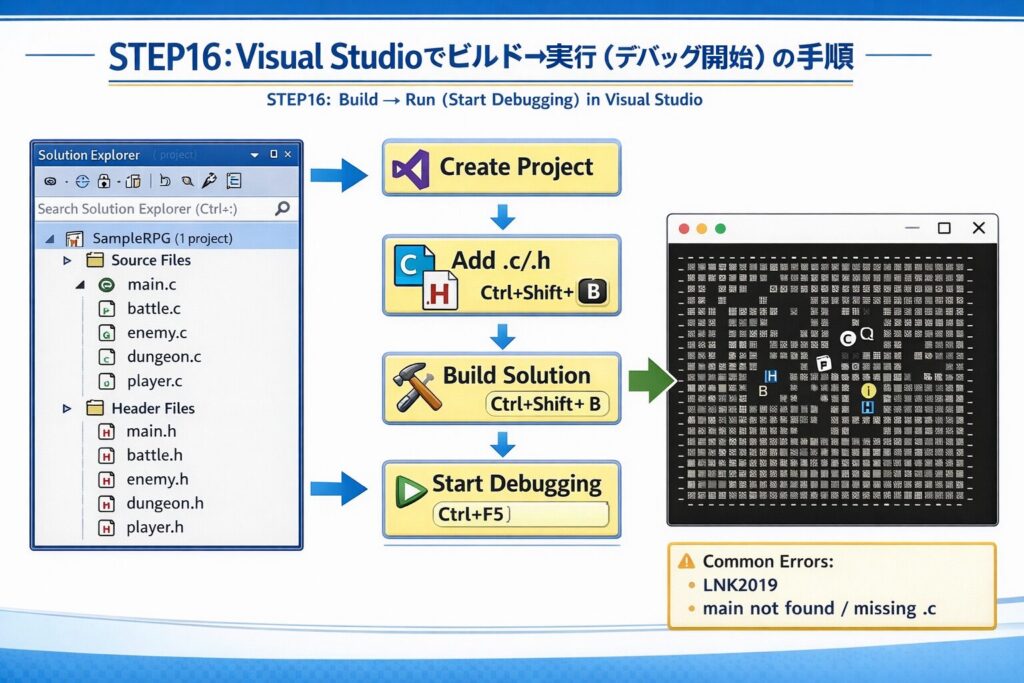Click the warning triangle next to Common Errors
Image resolution: width=1024 pixels, height=683 pixels.
click(x=686, y=561)
